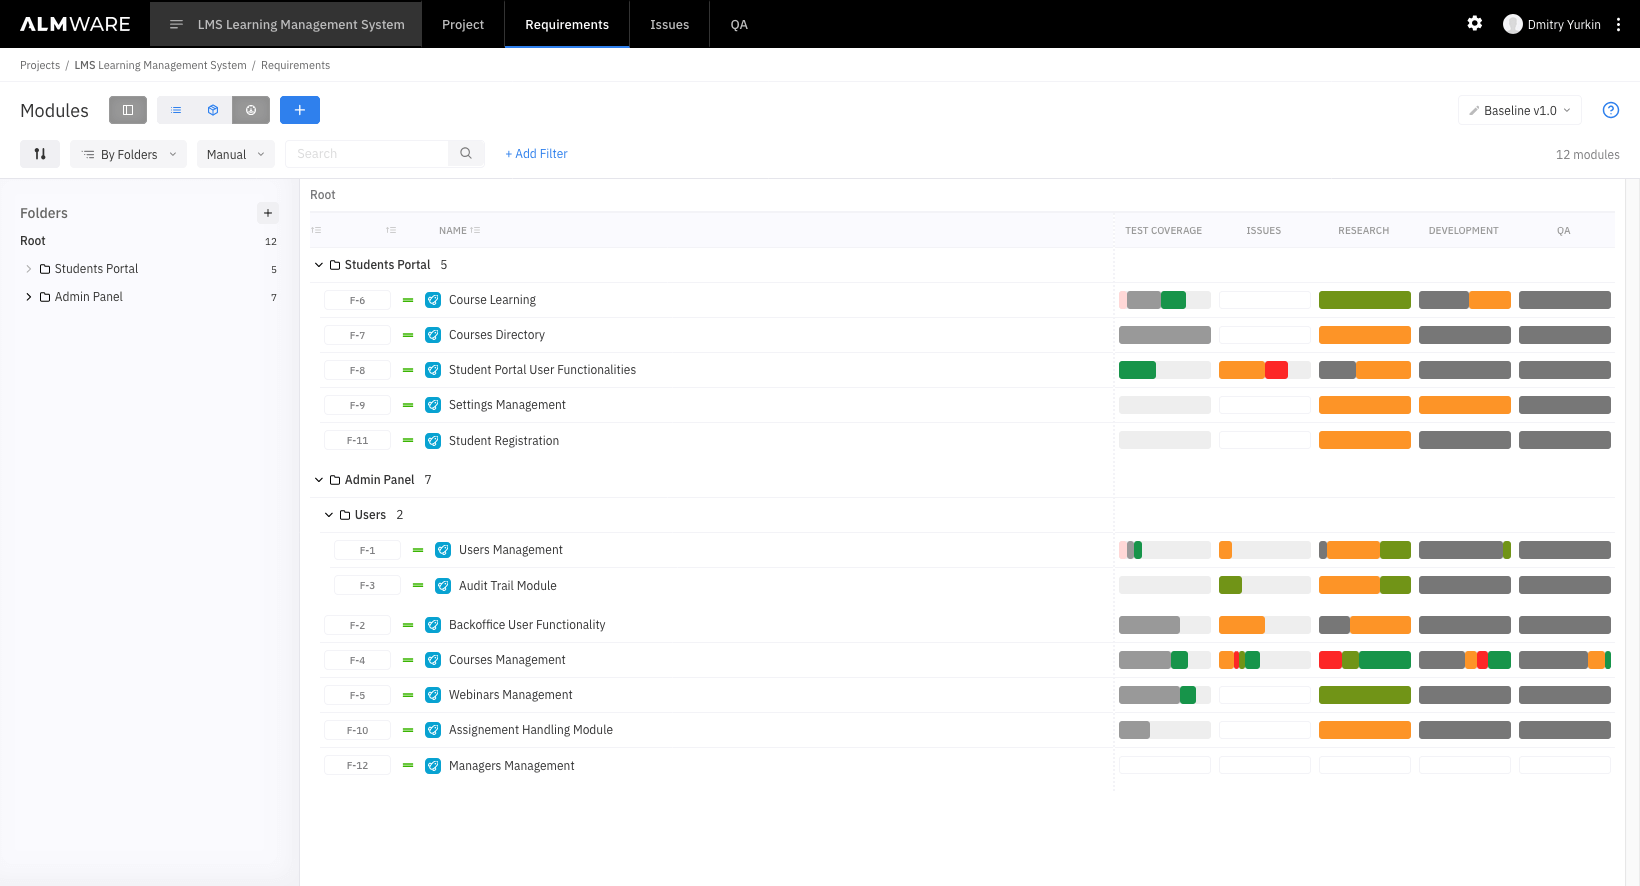Collapse the Users subfolder group
The width and height of the screenshot is (1640, 886).
coord(329,515)
